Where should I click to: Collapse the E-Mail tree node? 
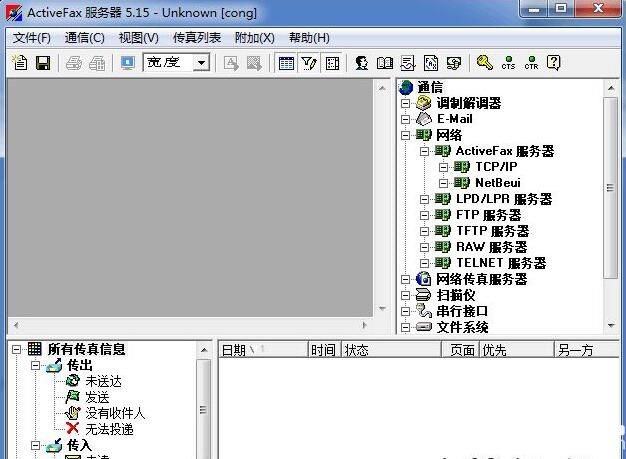point(405,119)
